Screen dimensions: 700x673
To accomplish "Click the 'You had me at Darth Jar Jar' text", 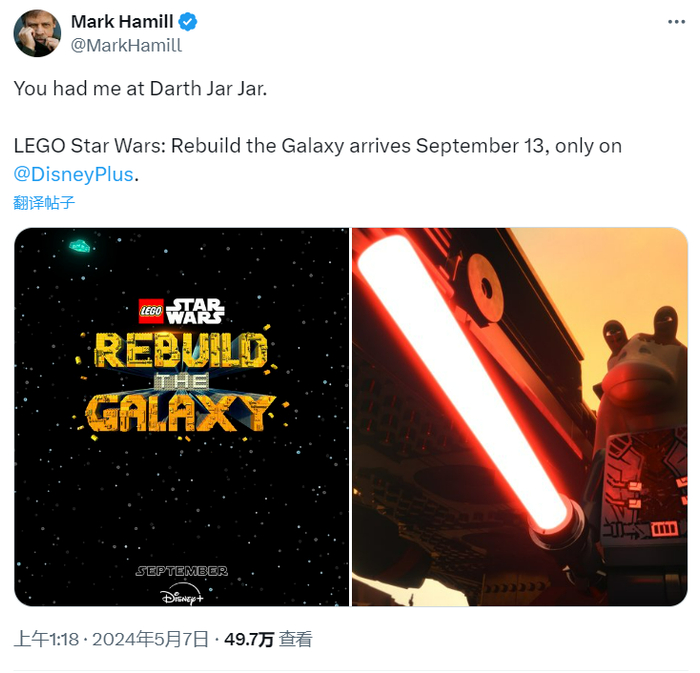I will coord(140,88).
